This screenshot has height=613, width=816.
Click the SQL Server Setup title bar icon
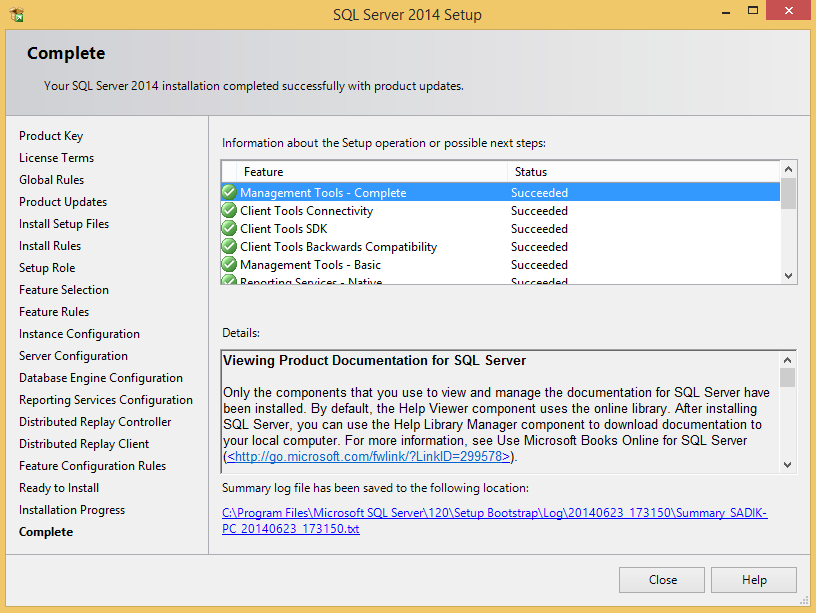point(17,15)
